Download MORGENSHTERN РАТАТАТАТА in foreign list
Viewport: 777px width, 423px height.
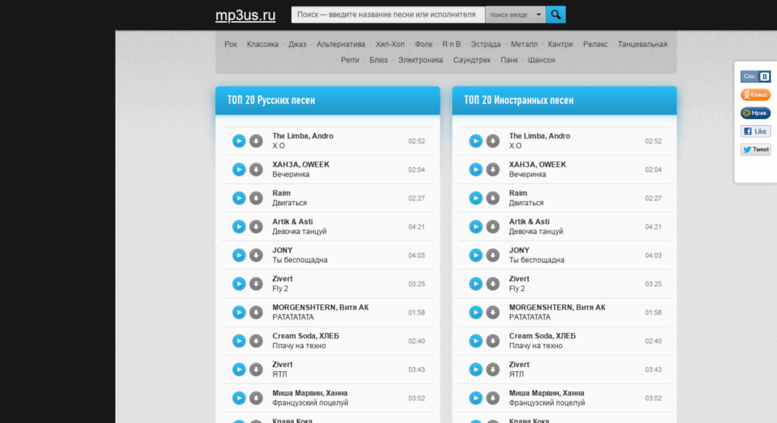click(493, 313)
